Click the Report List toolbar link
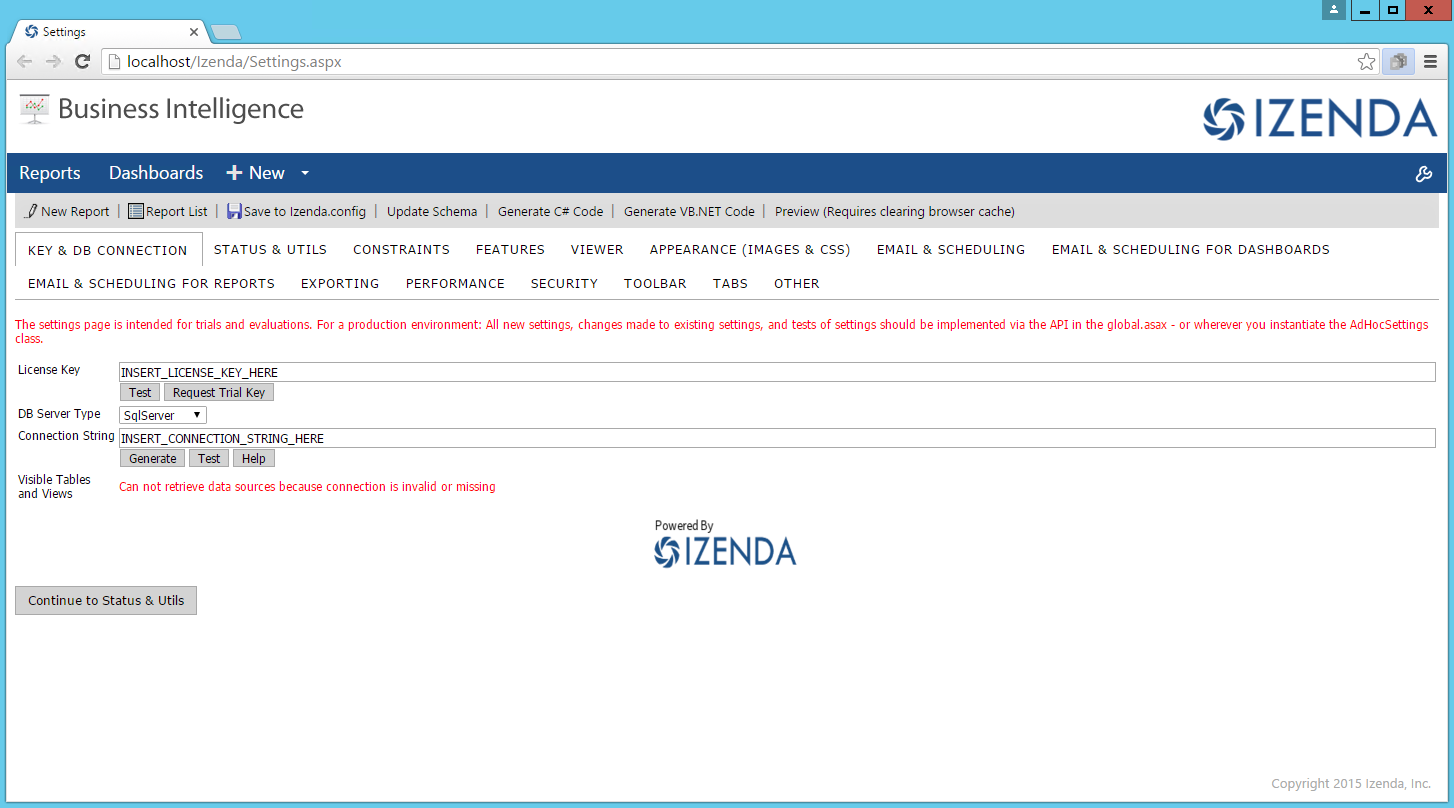 click(177, 211)
